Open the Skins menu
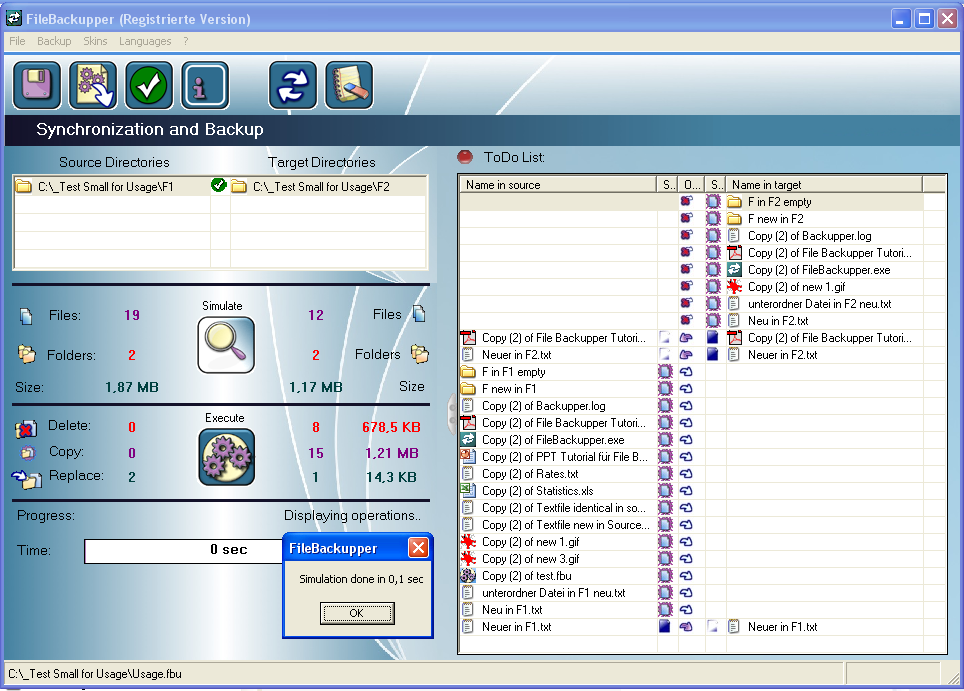 [x=95, y=41]
